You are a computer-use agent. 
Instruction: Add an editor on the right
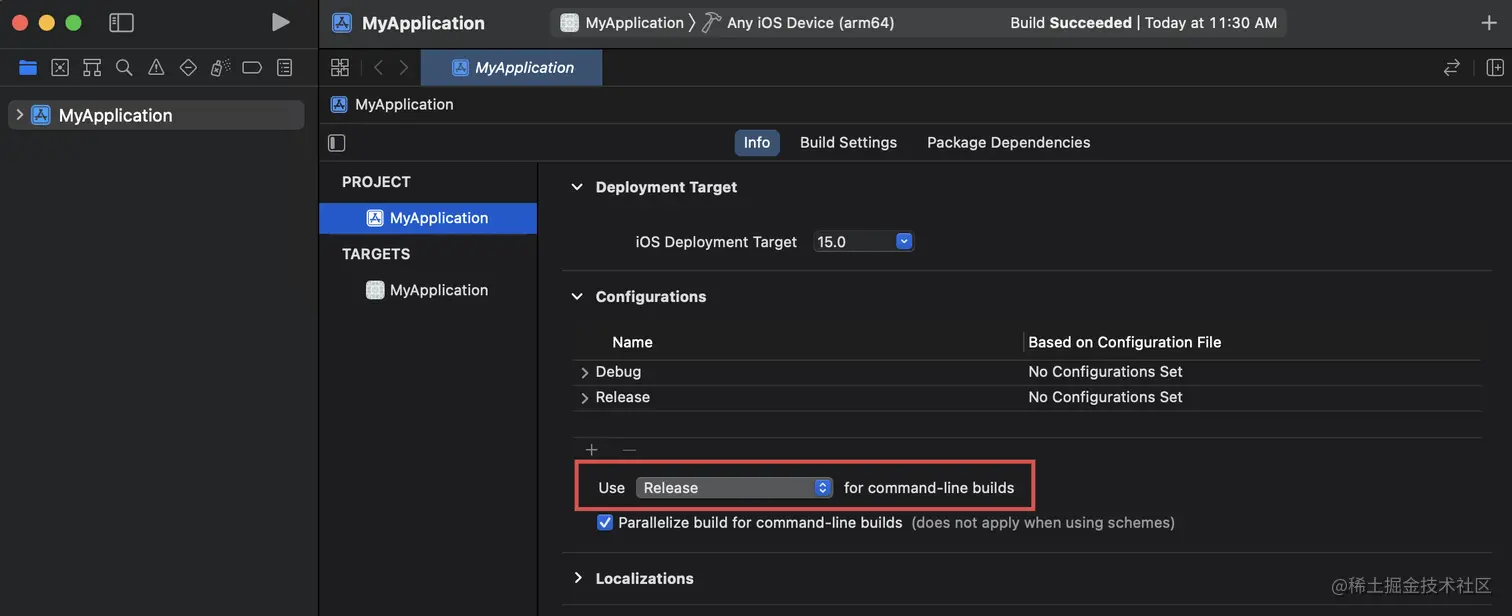[x=1495, y=67]
